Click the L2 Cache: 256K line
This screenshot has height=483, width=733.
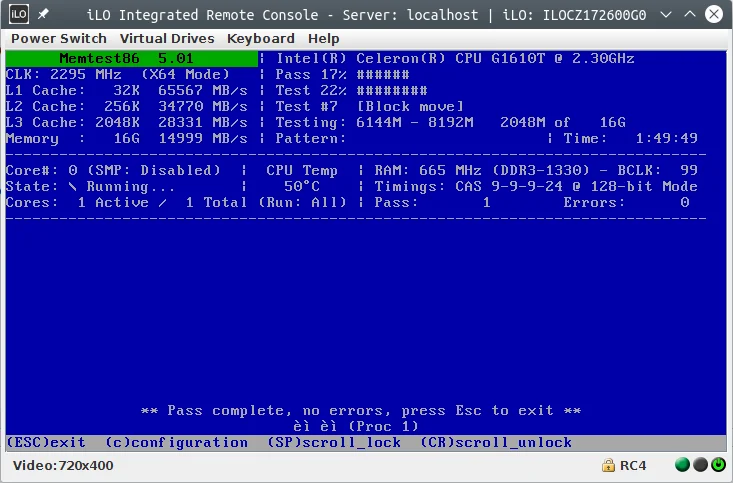point(127,107)
